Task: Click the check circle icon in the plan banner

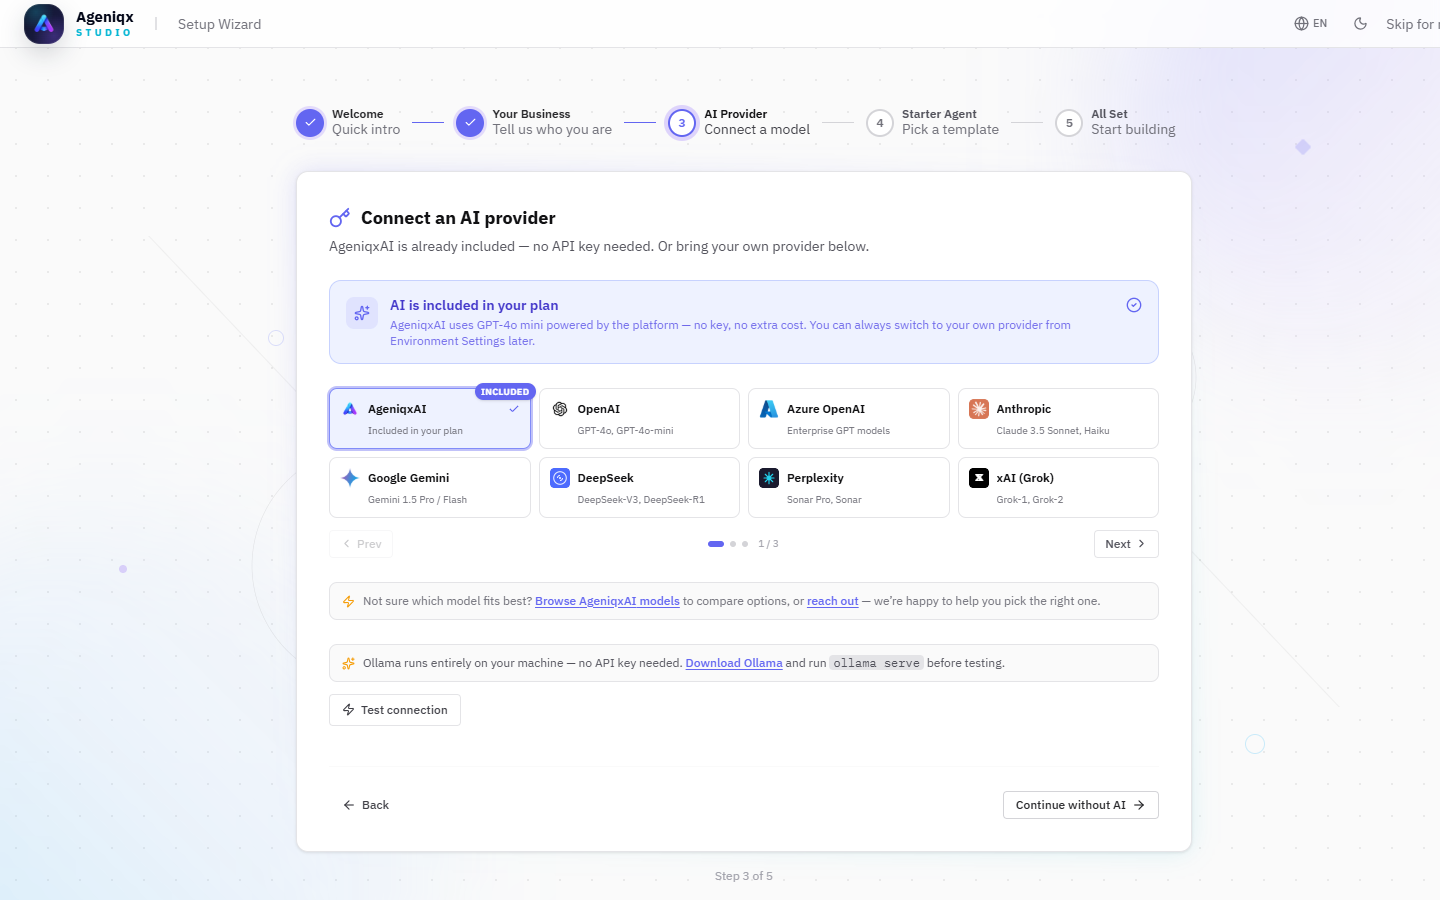Action: point(1134,305)
